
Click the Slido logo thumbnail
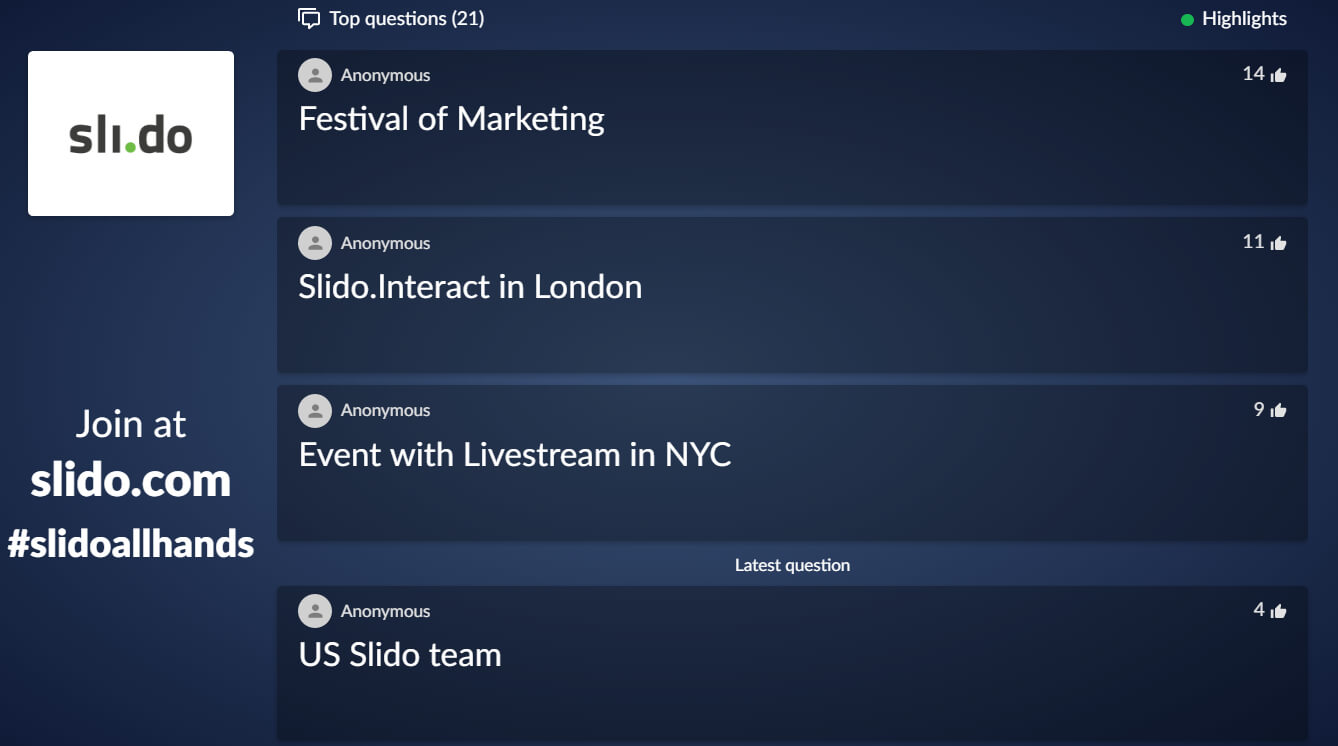click(131, 133)
